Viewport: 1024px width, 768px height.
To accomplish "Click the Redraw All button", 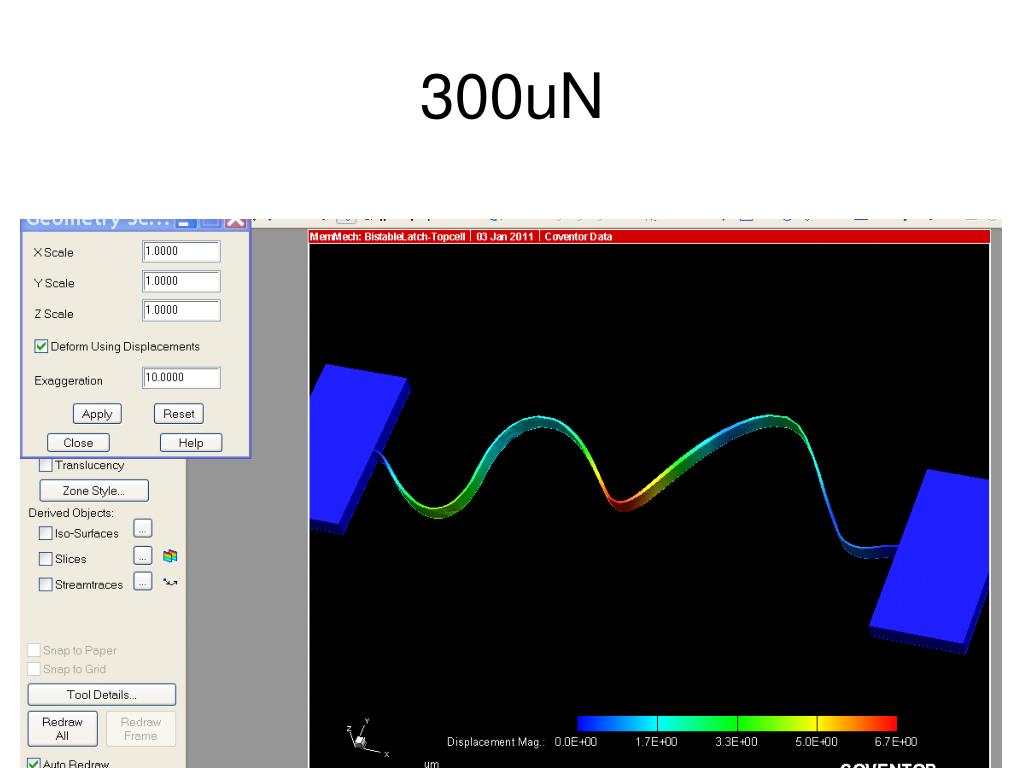I will [63, 729].
